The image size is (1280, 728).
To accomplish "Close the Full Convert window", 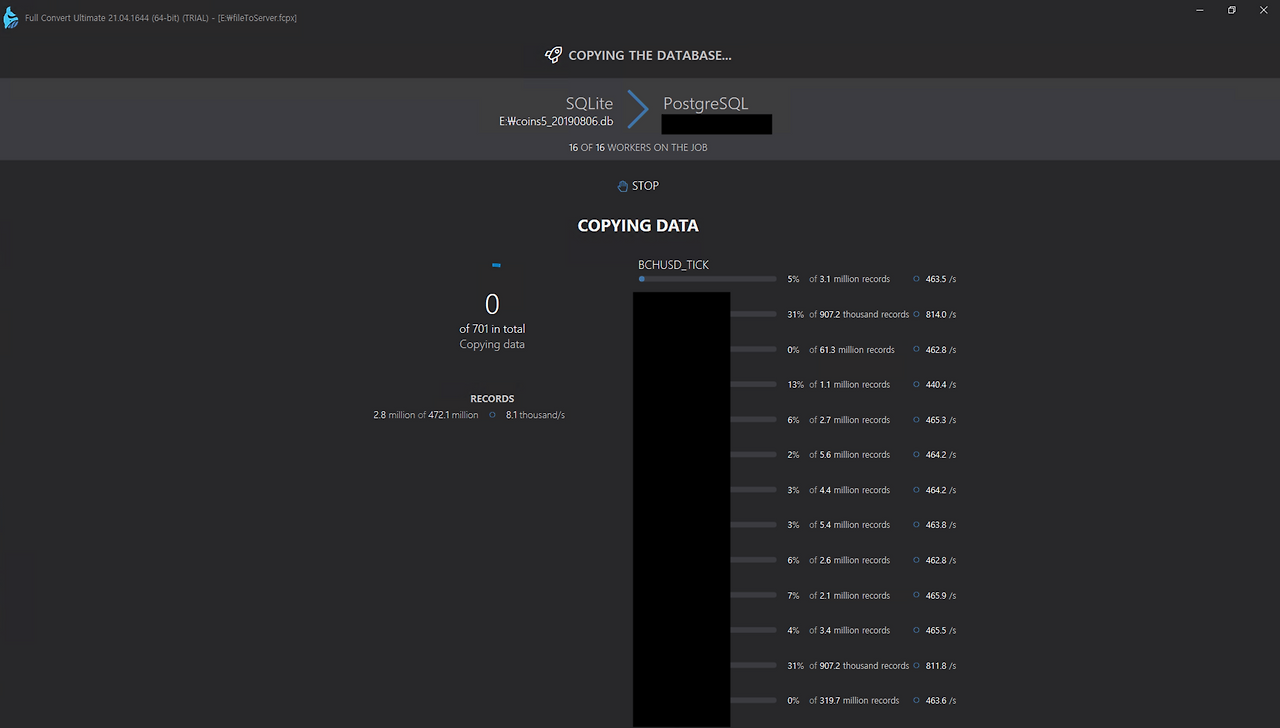I will (x=1263, y=10).
